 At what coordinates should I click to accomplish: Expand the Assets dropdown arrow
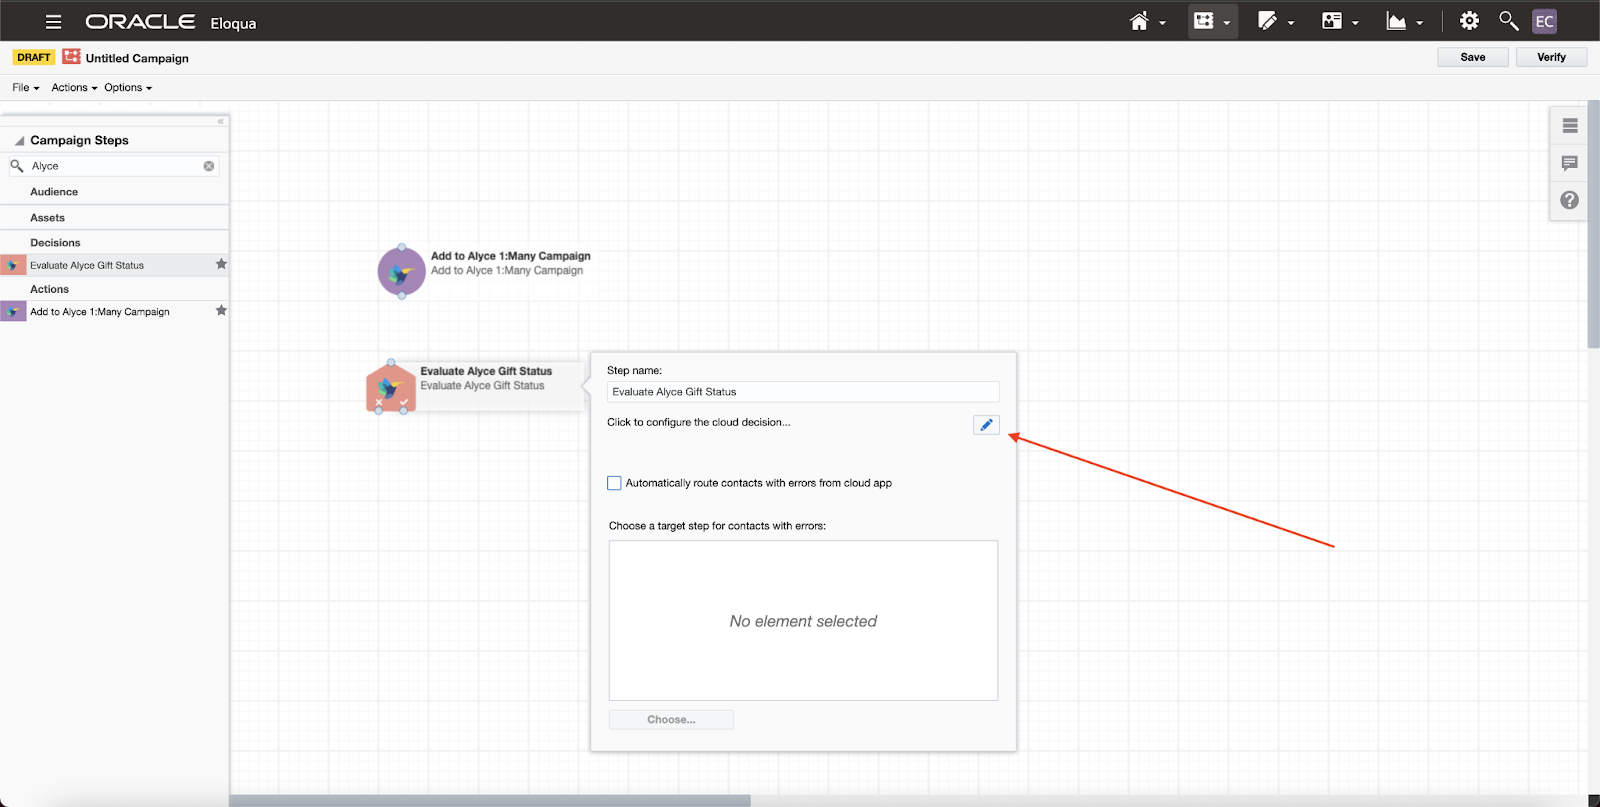click(x=1291, y=23)
